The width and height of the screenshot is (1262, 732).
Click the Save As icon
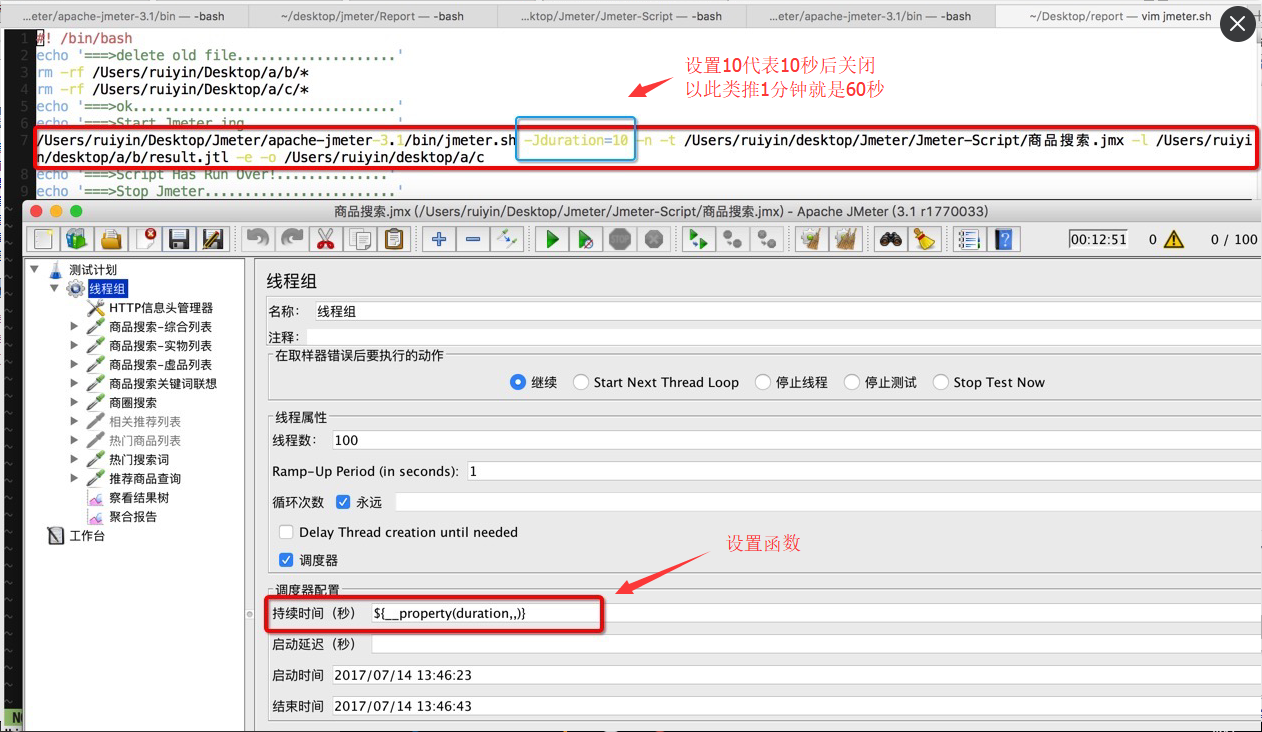[x=213, y=239]
